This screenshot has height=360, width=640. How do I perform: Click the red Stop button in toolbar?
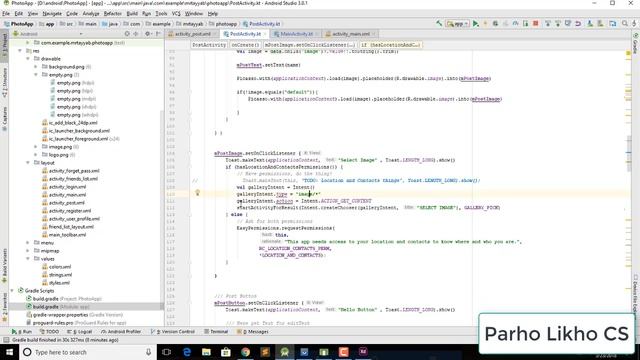pos(536,24)
